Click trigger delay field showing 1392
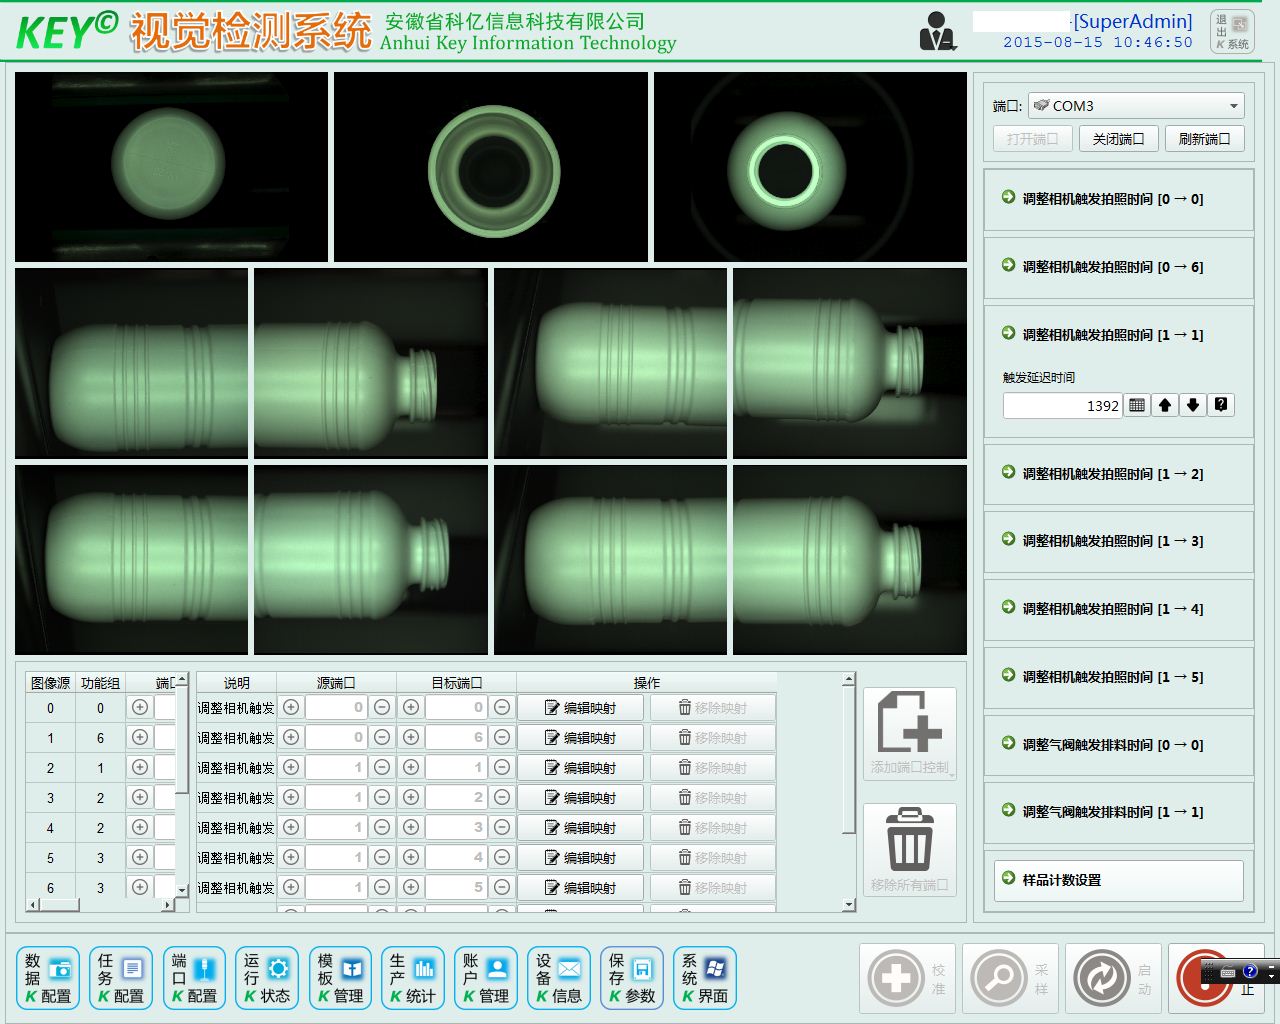The image size is (1280, 1024). pyautogui.click(x=1063, y=405)
